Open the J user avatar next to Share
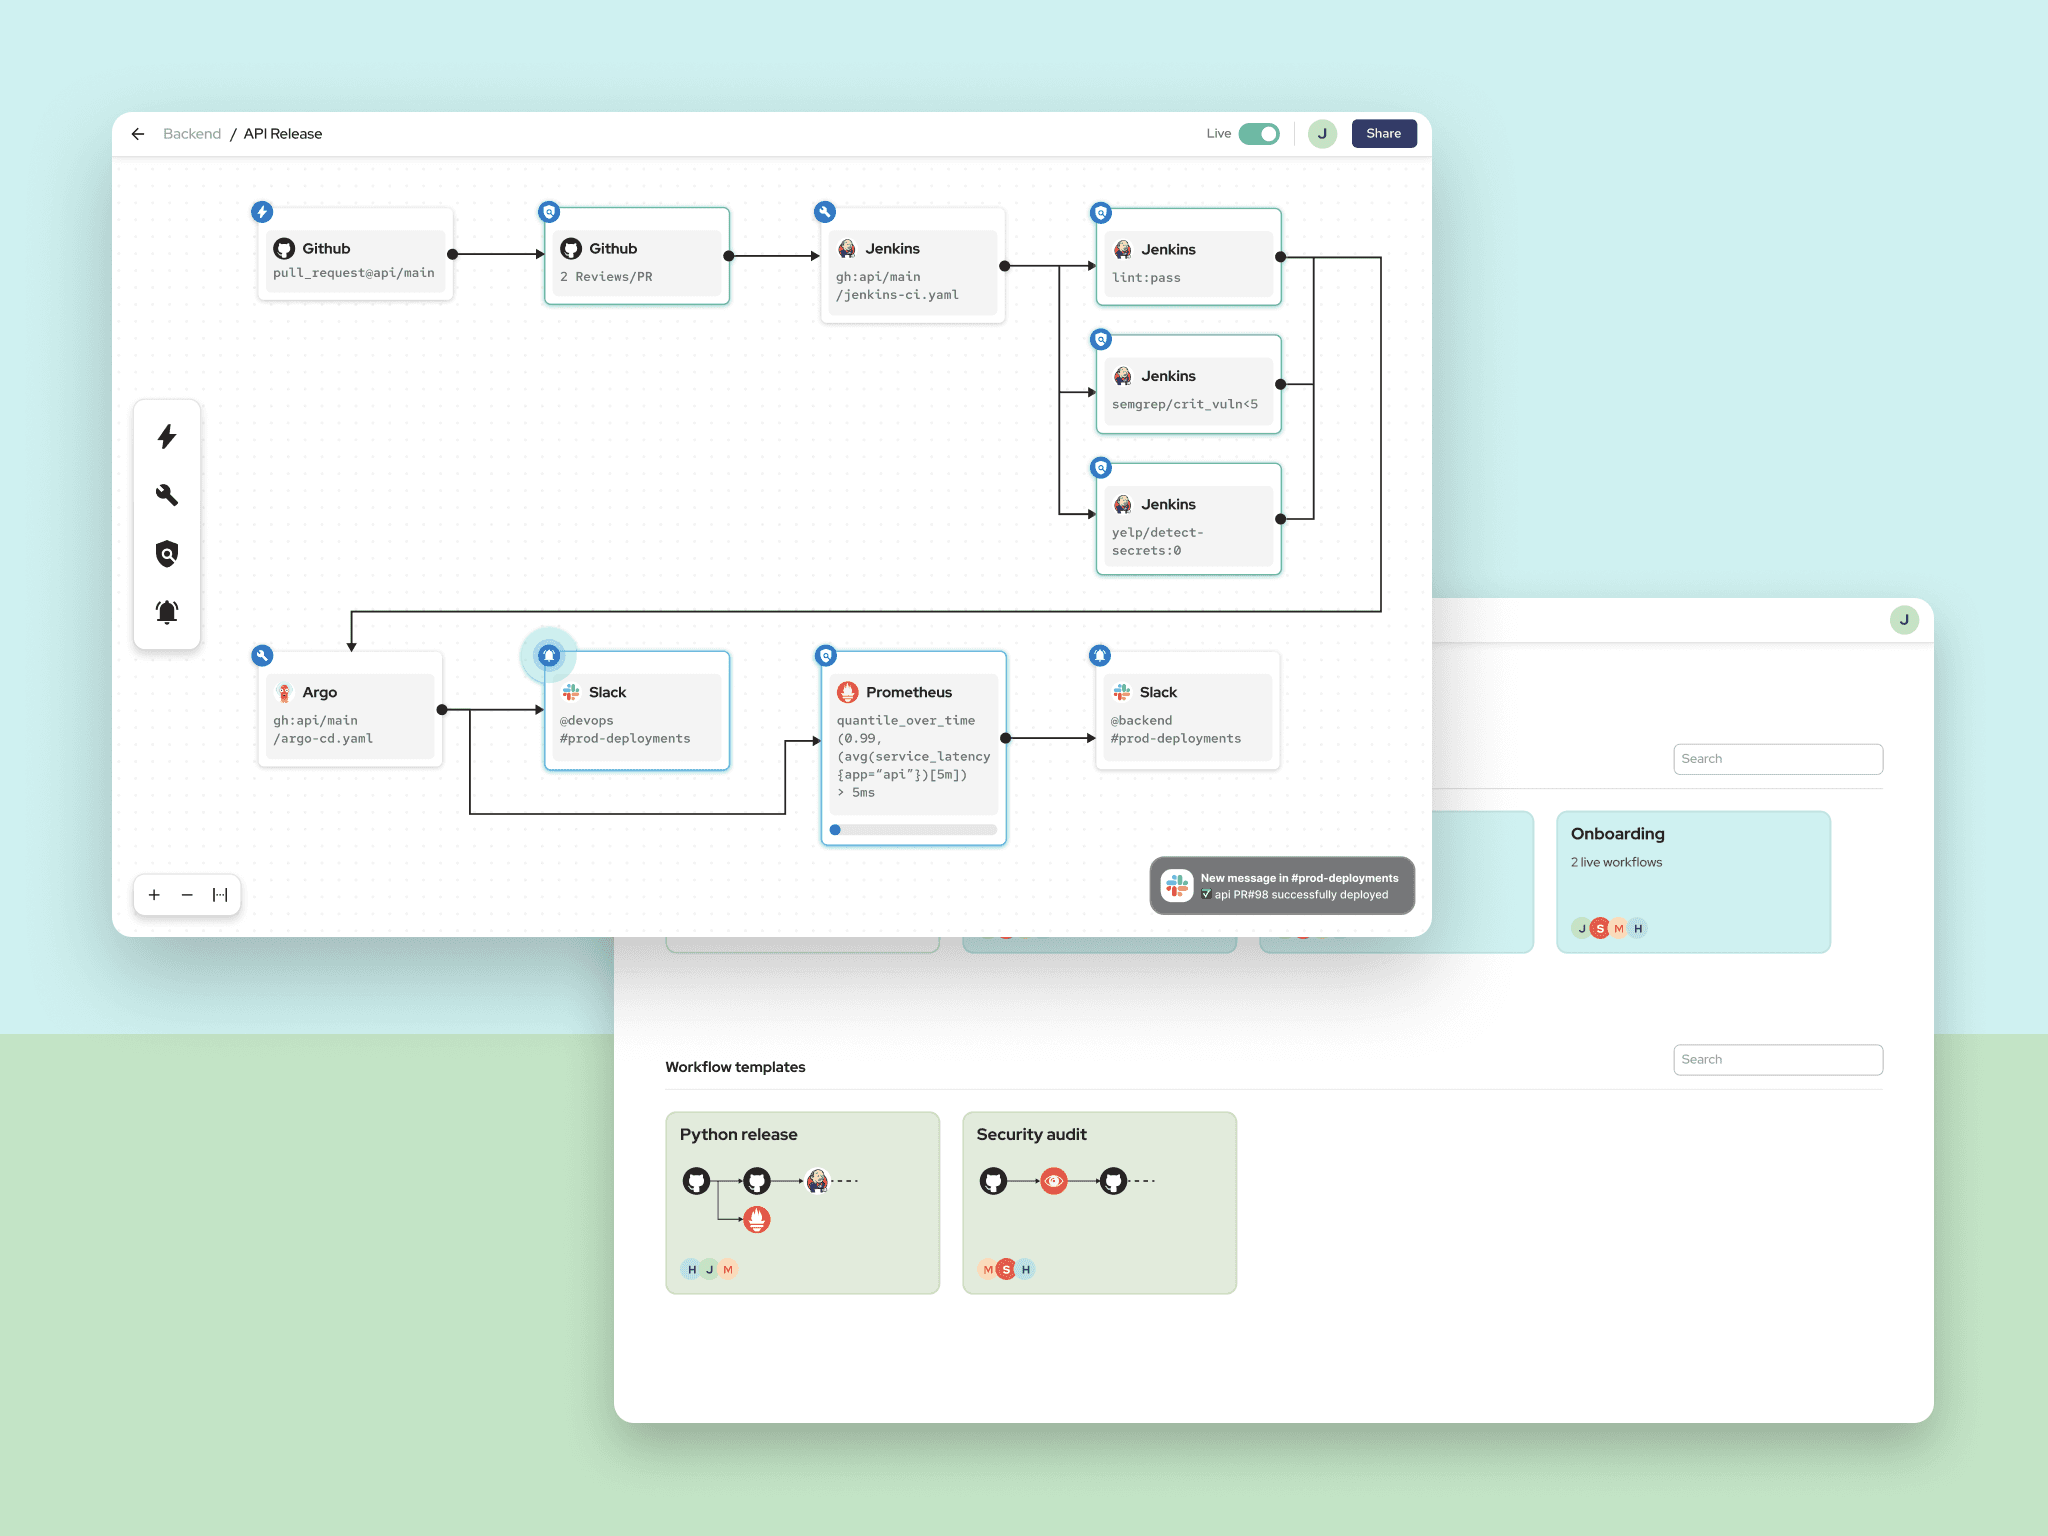This screenshot has height=1536, width=2048. pos(1322,134)
